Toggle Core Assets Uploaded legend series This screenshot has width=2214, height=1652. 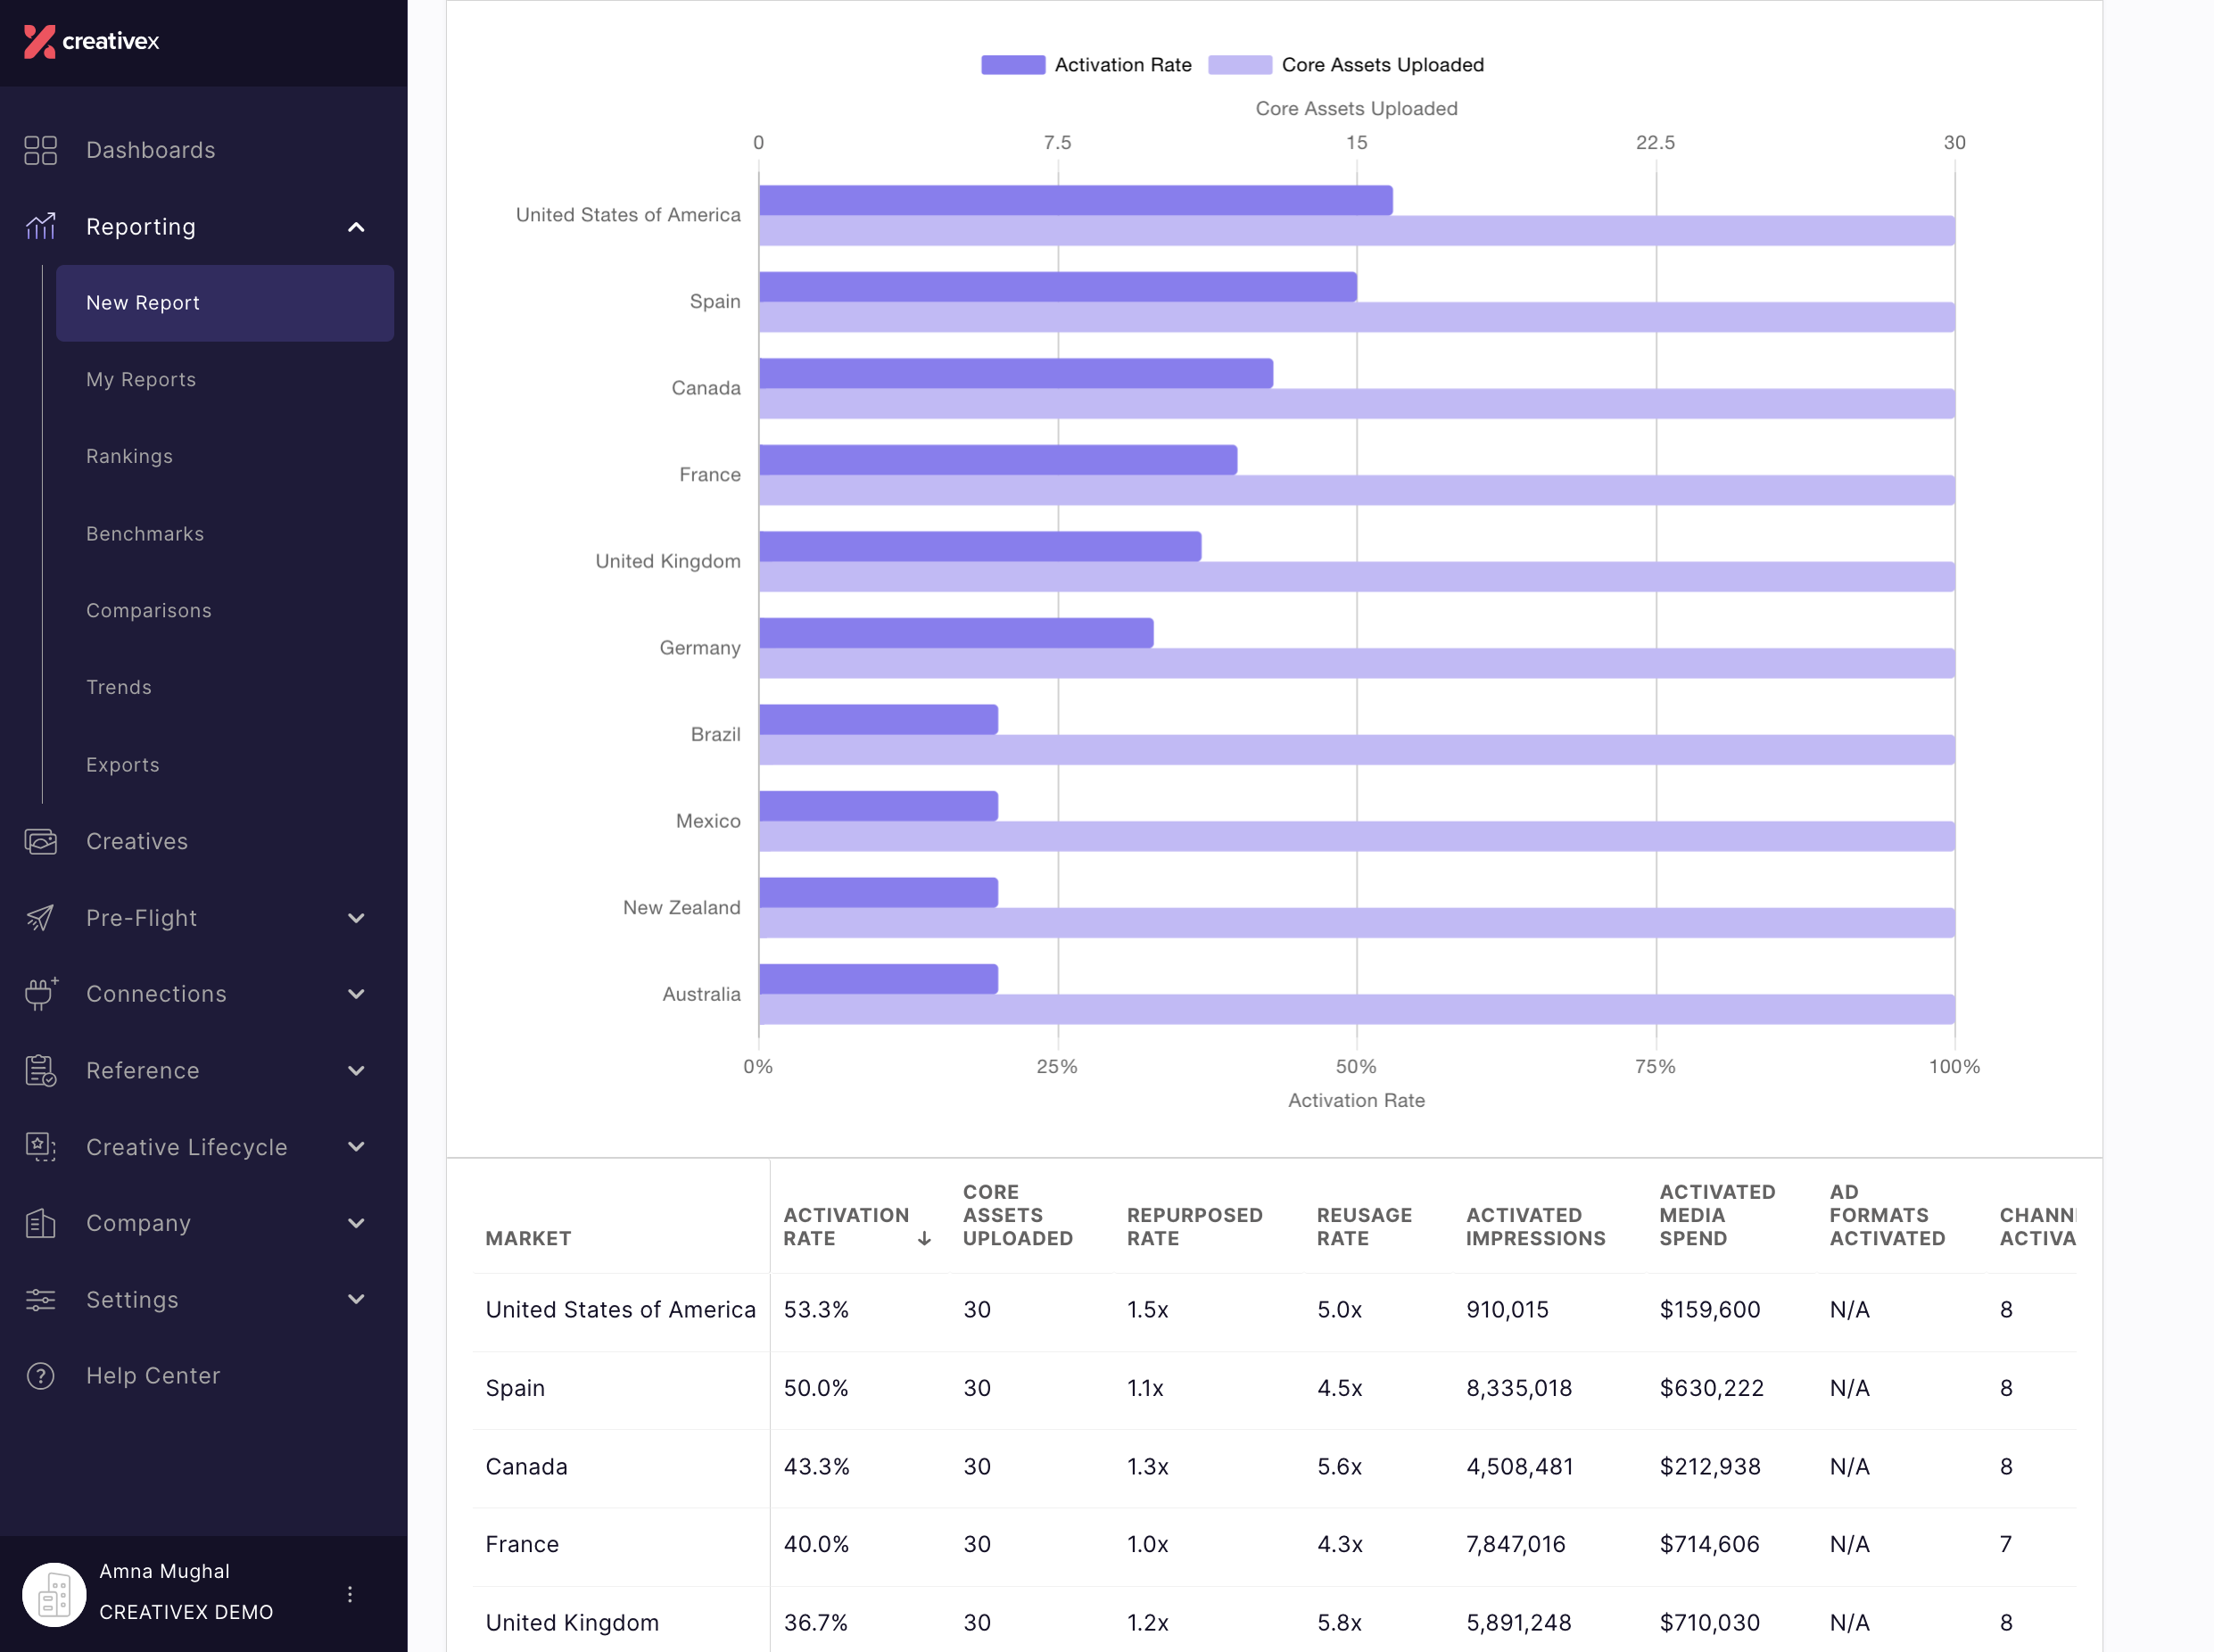coord(1346,65)
